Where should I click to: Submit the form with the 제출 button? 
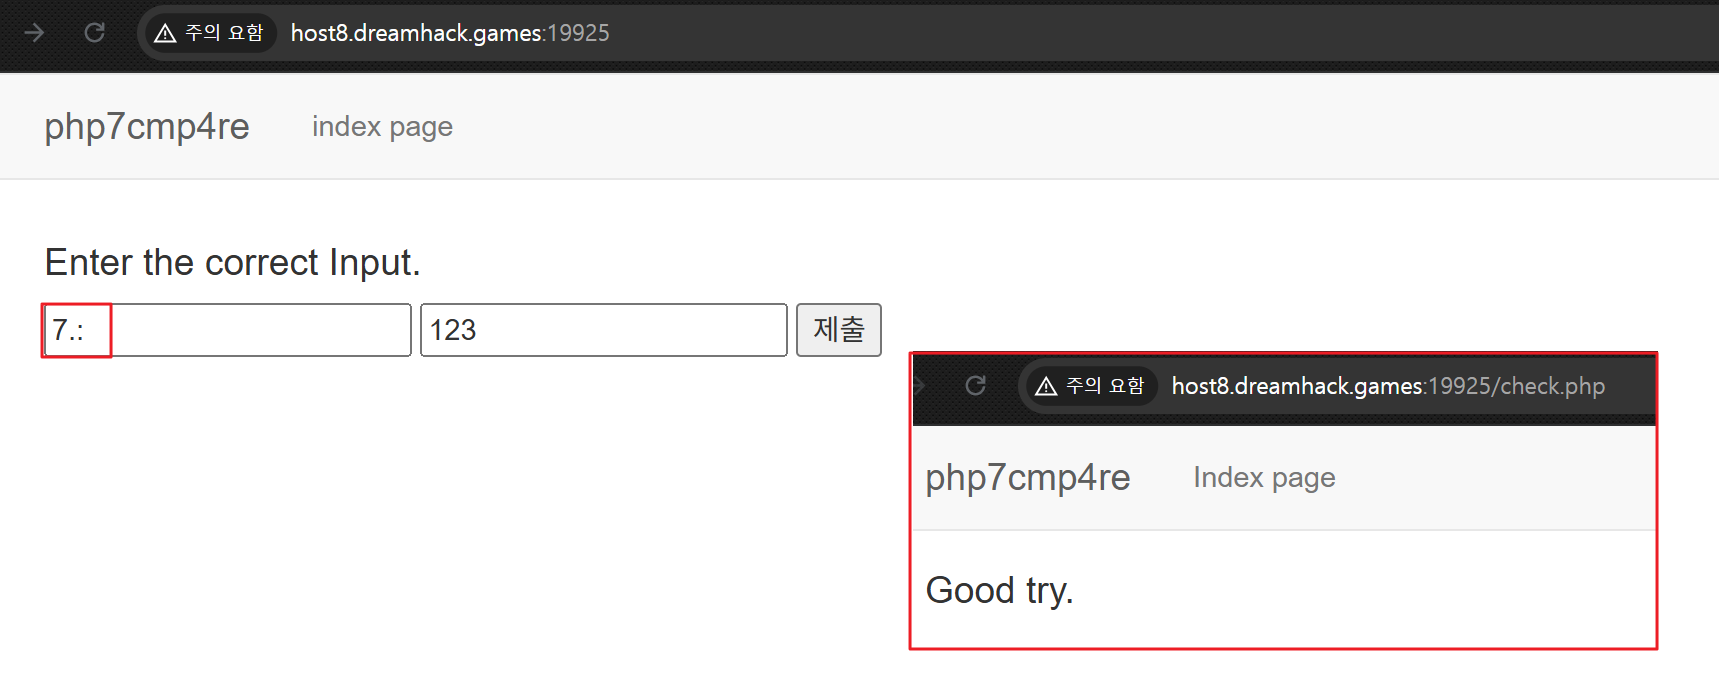839,330
